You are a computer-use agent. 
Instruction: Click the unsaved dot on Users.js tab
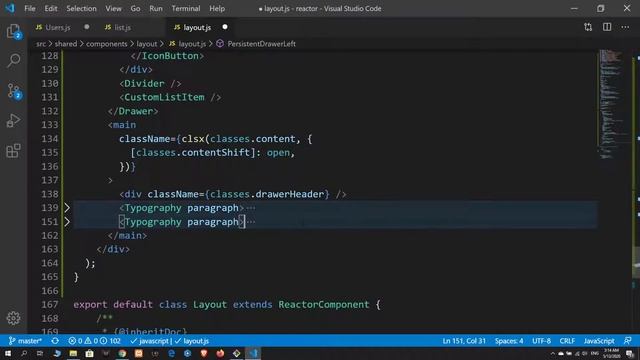click(x=87, y=27)
